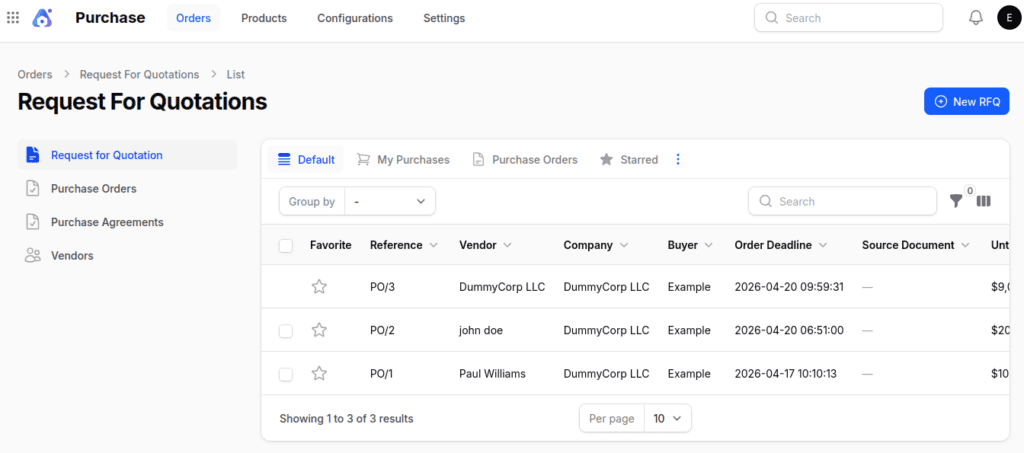
Task: Sort by the Vendor column chevron
Action: 507,245
